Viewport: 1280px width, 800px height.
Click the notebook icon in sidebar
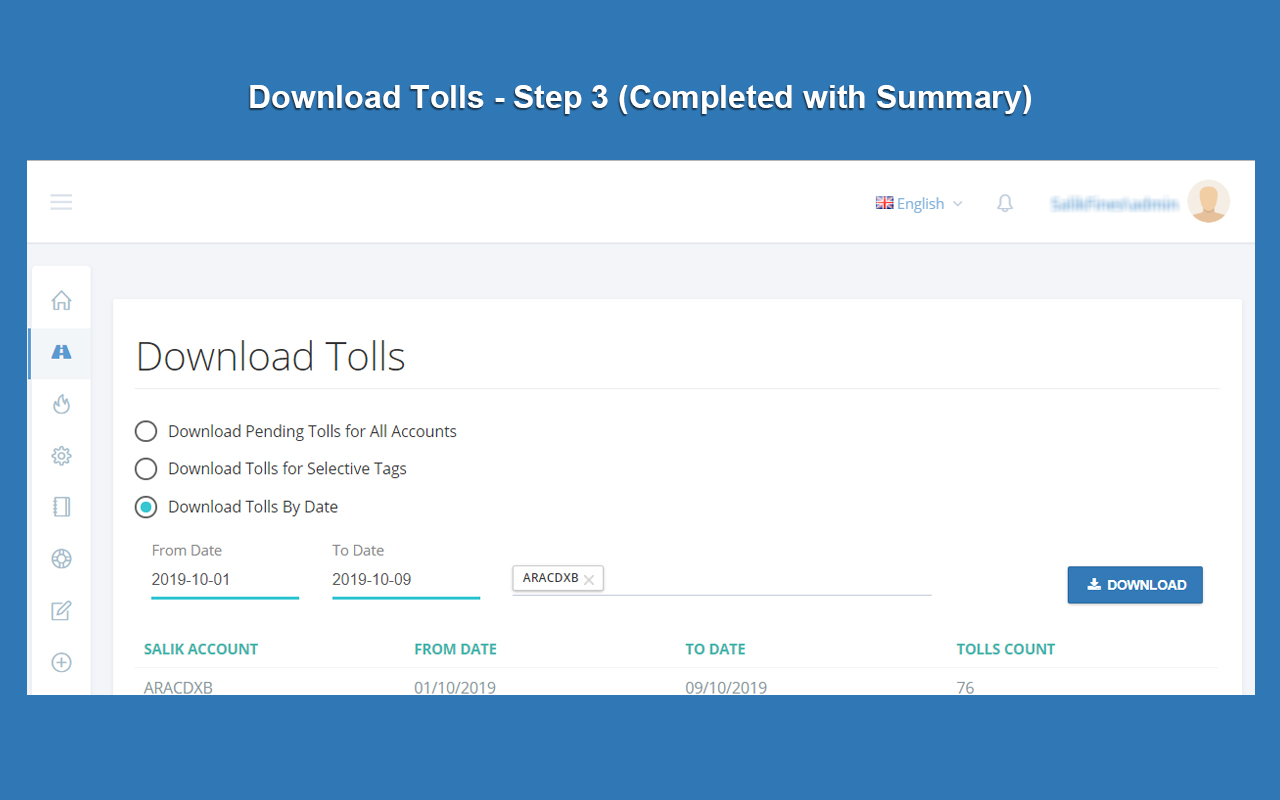click(x=61, y=507)
